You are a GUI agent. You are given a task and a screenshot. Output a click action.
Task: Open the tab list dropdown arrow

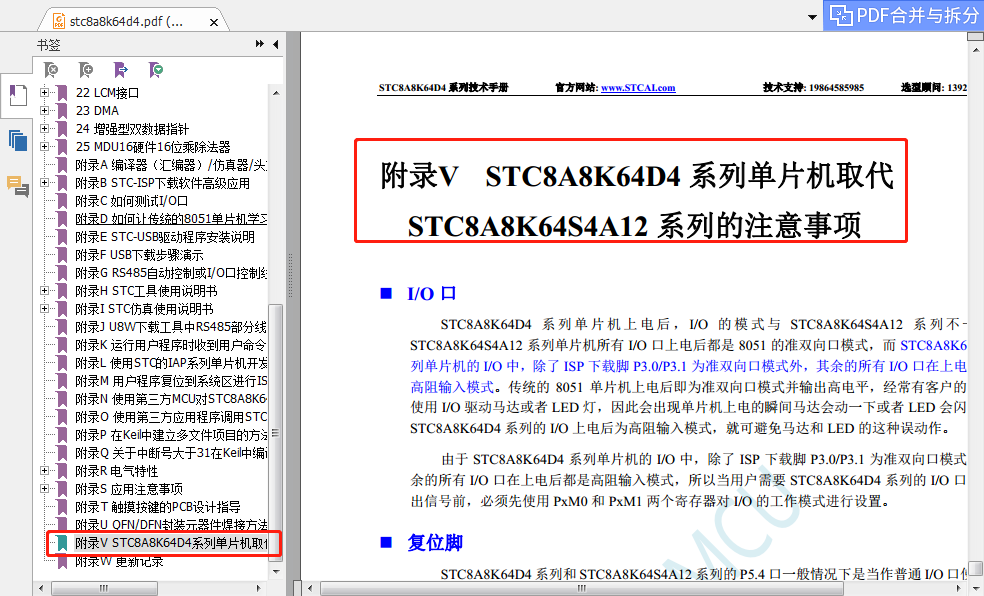812,17
